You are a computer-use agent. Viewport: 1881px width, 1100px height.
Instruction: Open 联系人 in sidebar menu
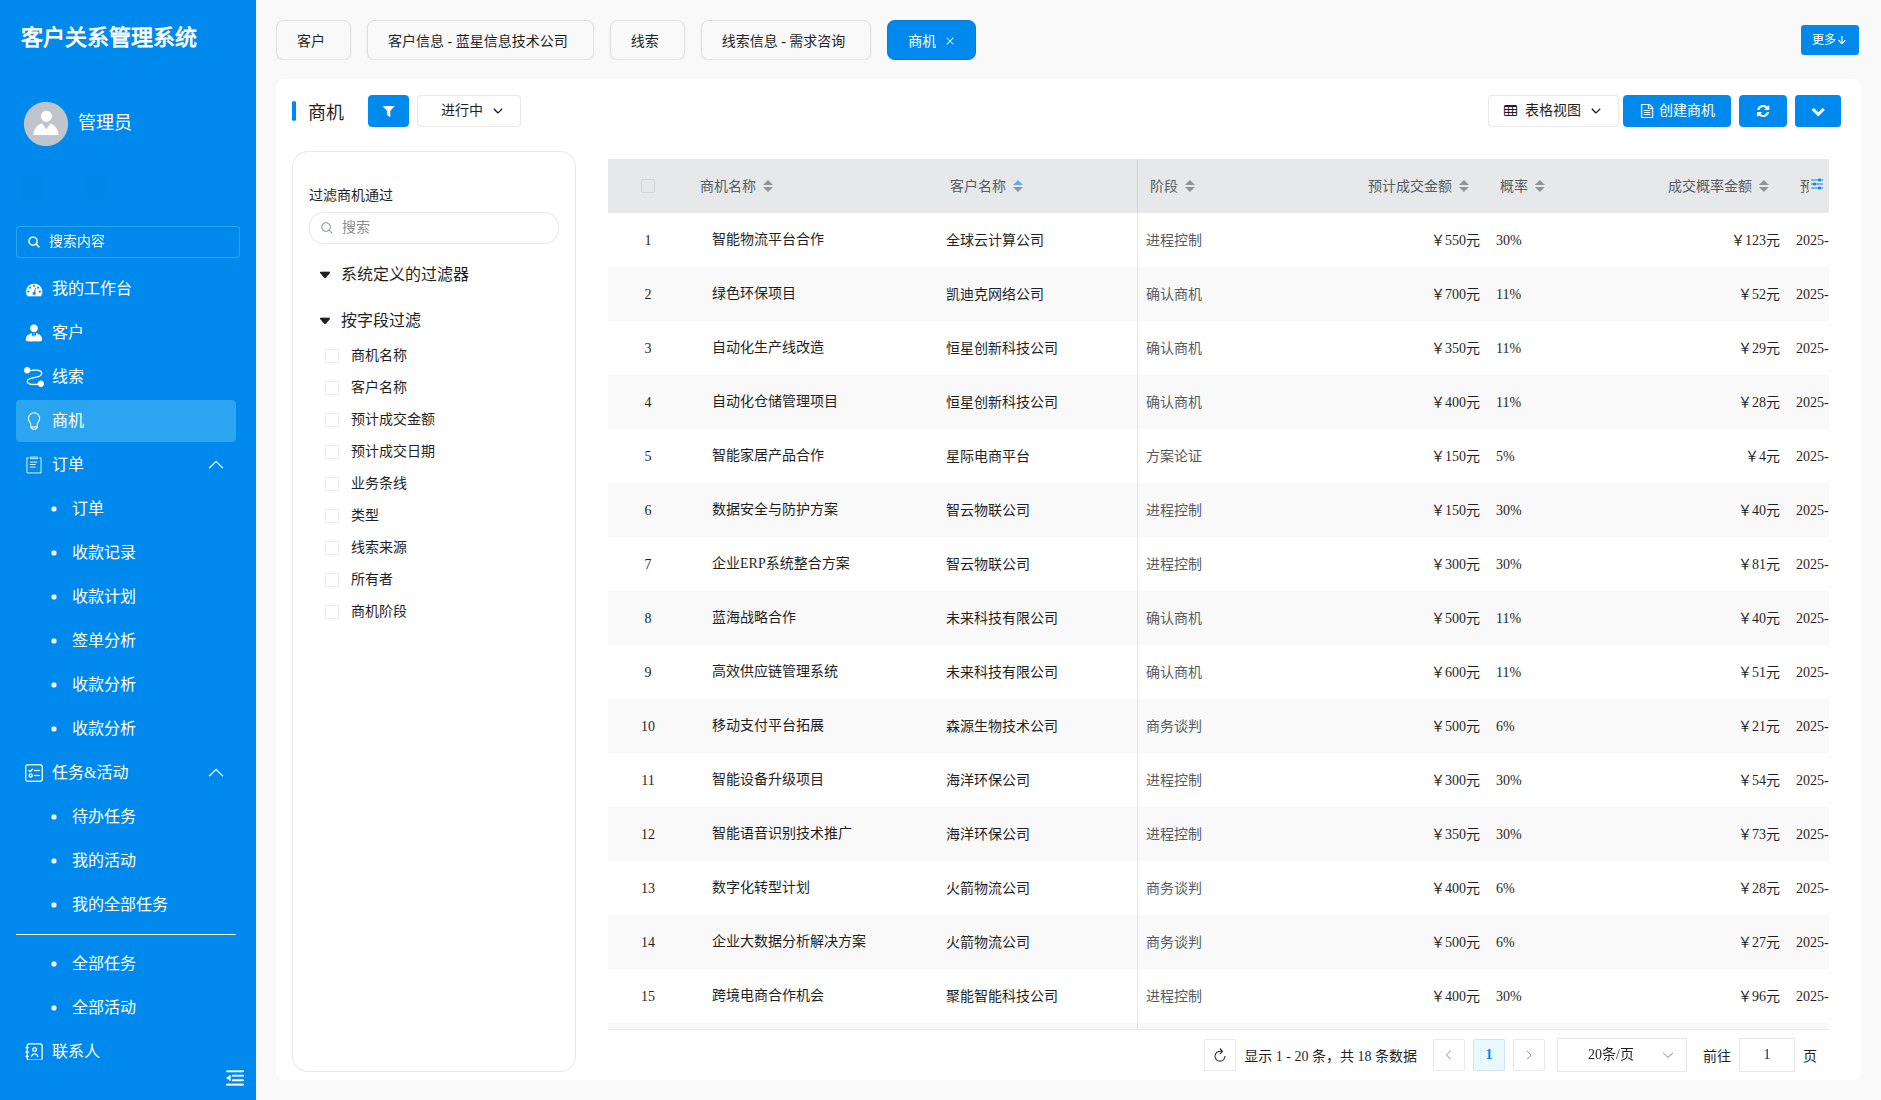(x=126, y=1051)
